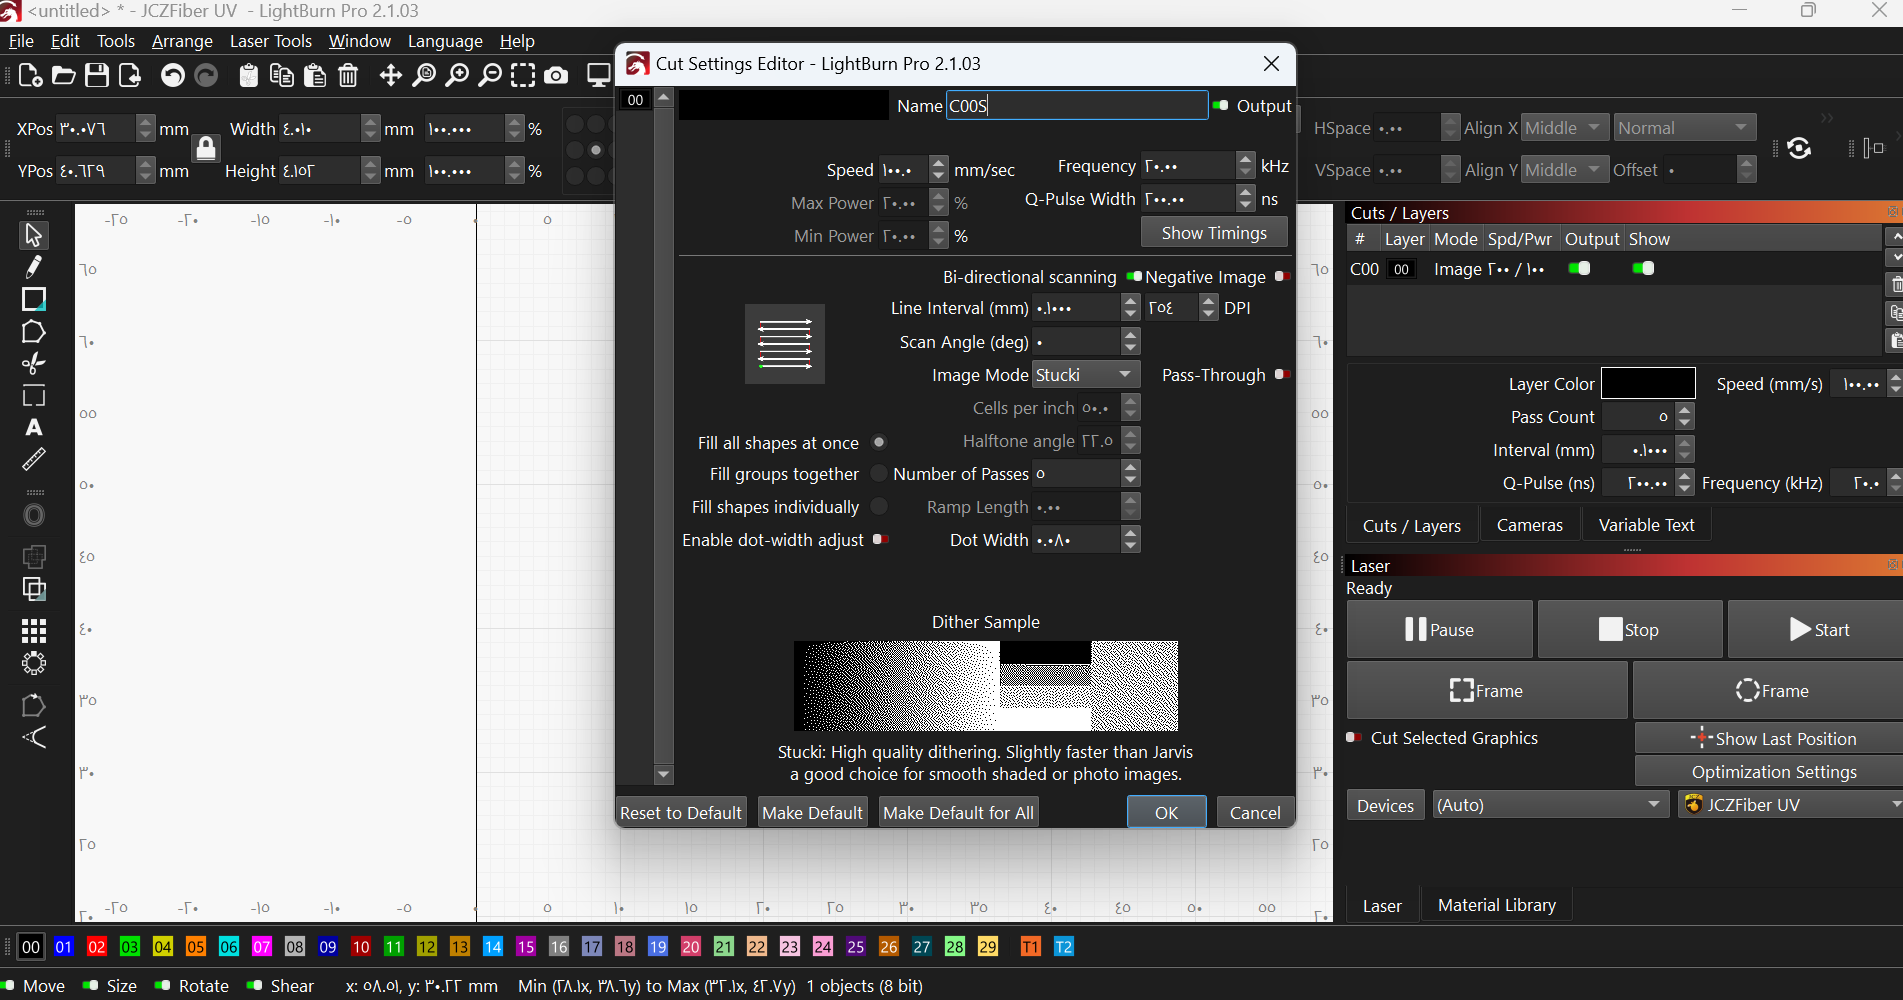Toggle the aspect ratio lock icon
The width and height of the screenshot is (1903, 1000).
206,149
